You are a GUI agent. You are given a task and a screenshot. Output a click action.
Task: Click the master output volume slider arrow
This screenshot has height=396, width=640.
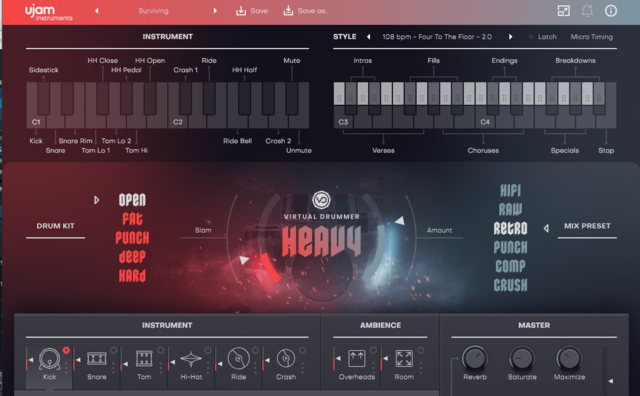click(611, 381)
